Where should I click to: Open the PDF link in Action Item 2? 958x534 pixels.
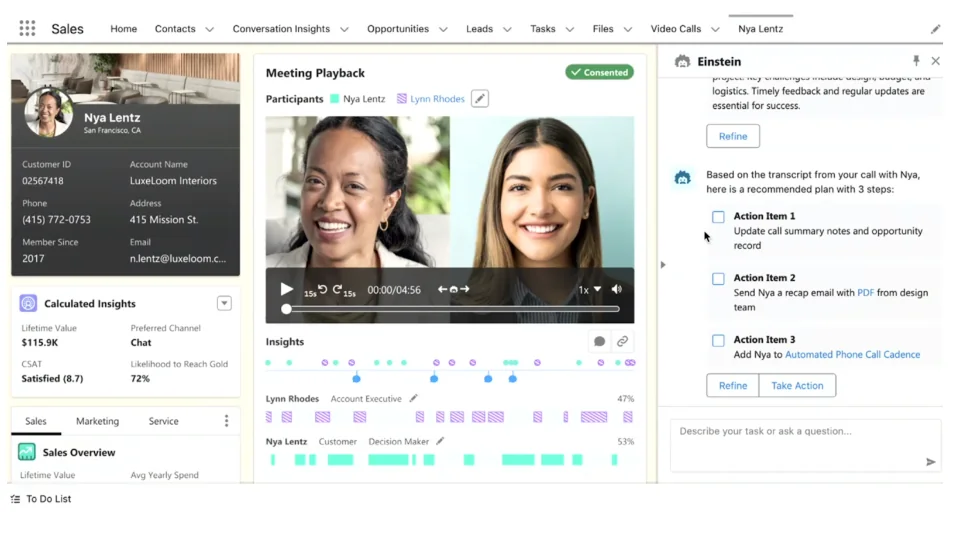click(865, 293)
